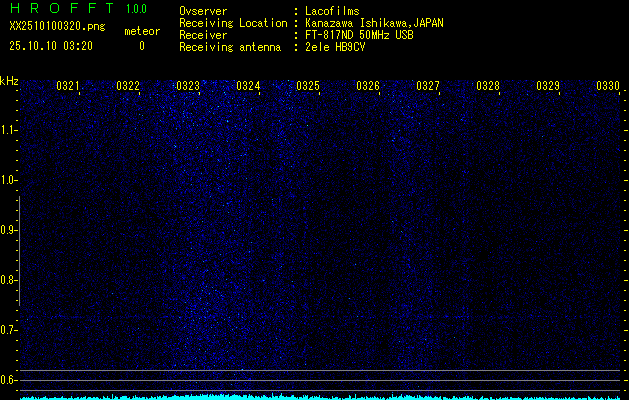
Task: Select the 0323 time marker
Action: pyautogui.click(x=188, y=86)
